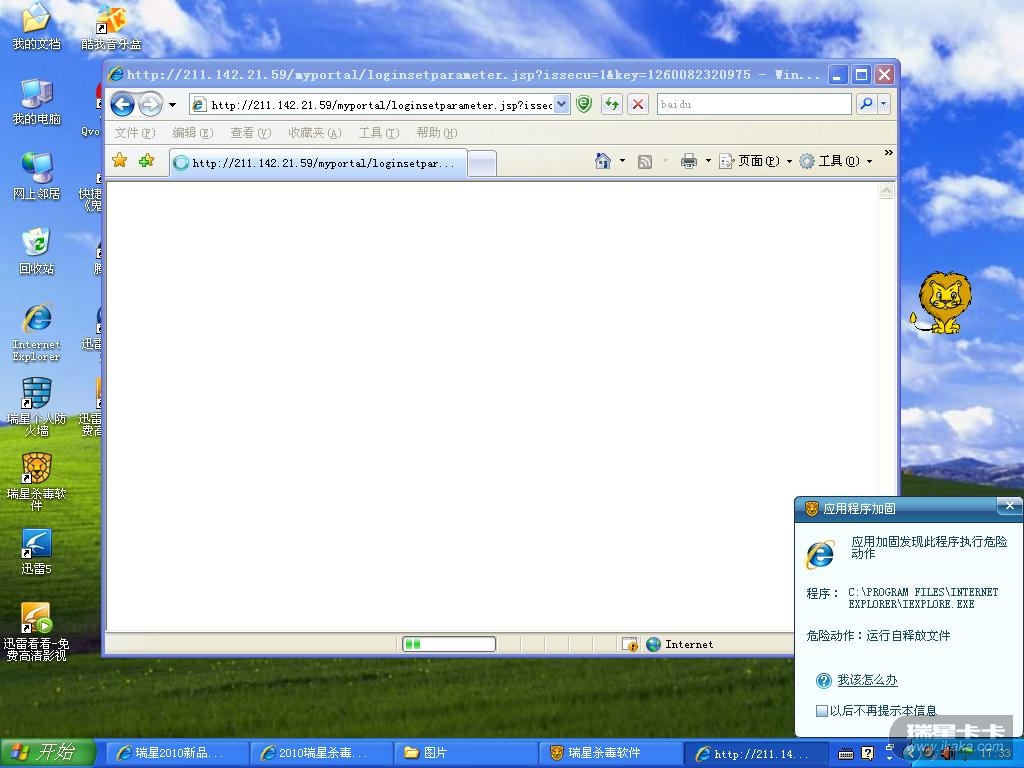This screenshot has height=768, width=1024.
Task: Click the green shield security icon
Action: (x=584, y=104)
